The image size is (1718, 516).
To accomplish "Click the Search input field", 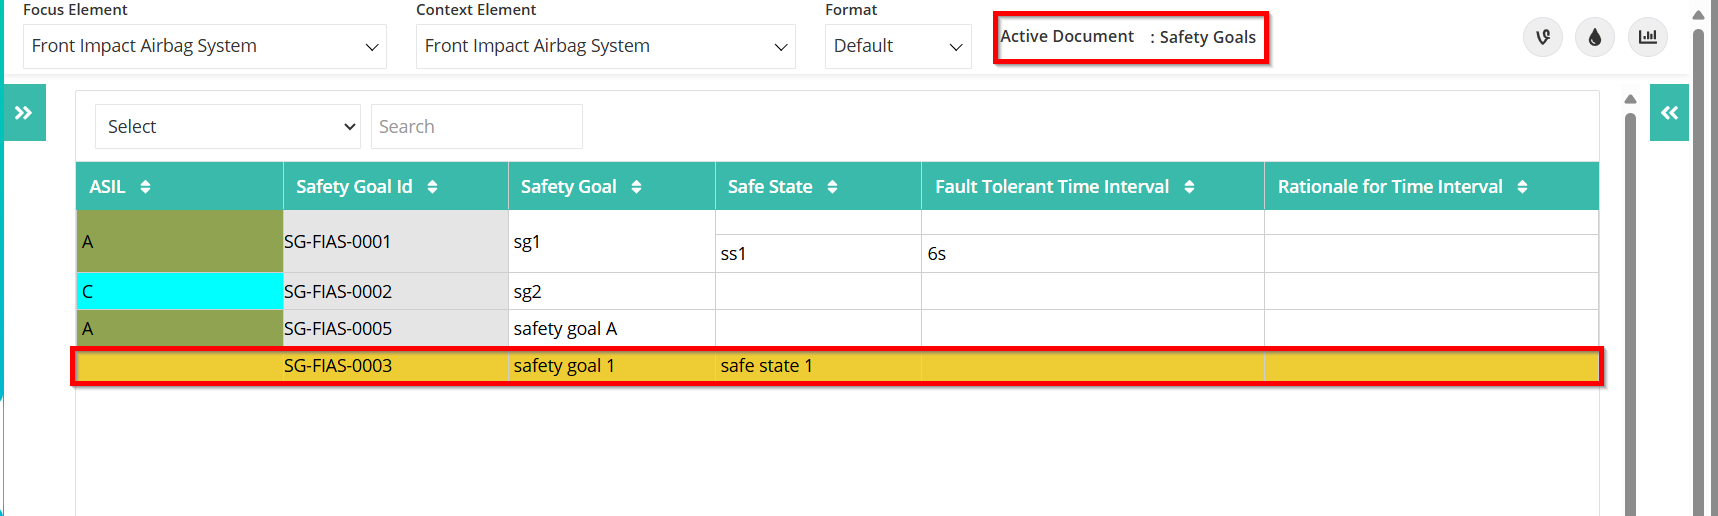I will (477, 127).
